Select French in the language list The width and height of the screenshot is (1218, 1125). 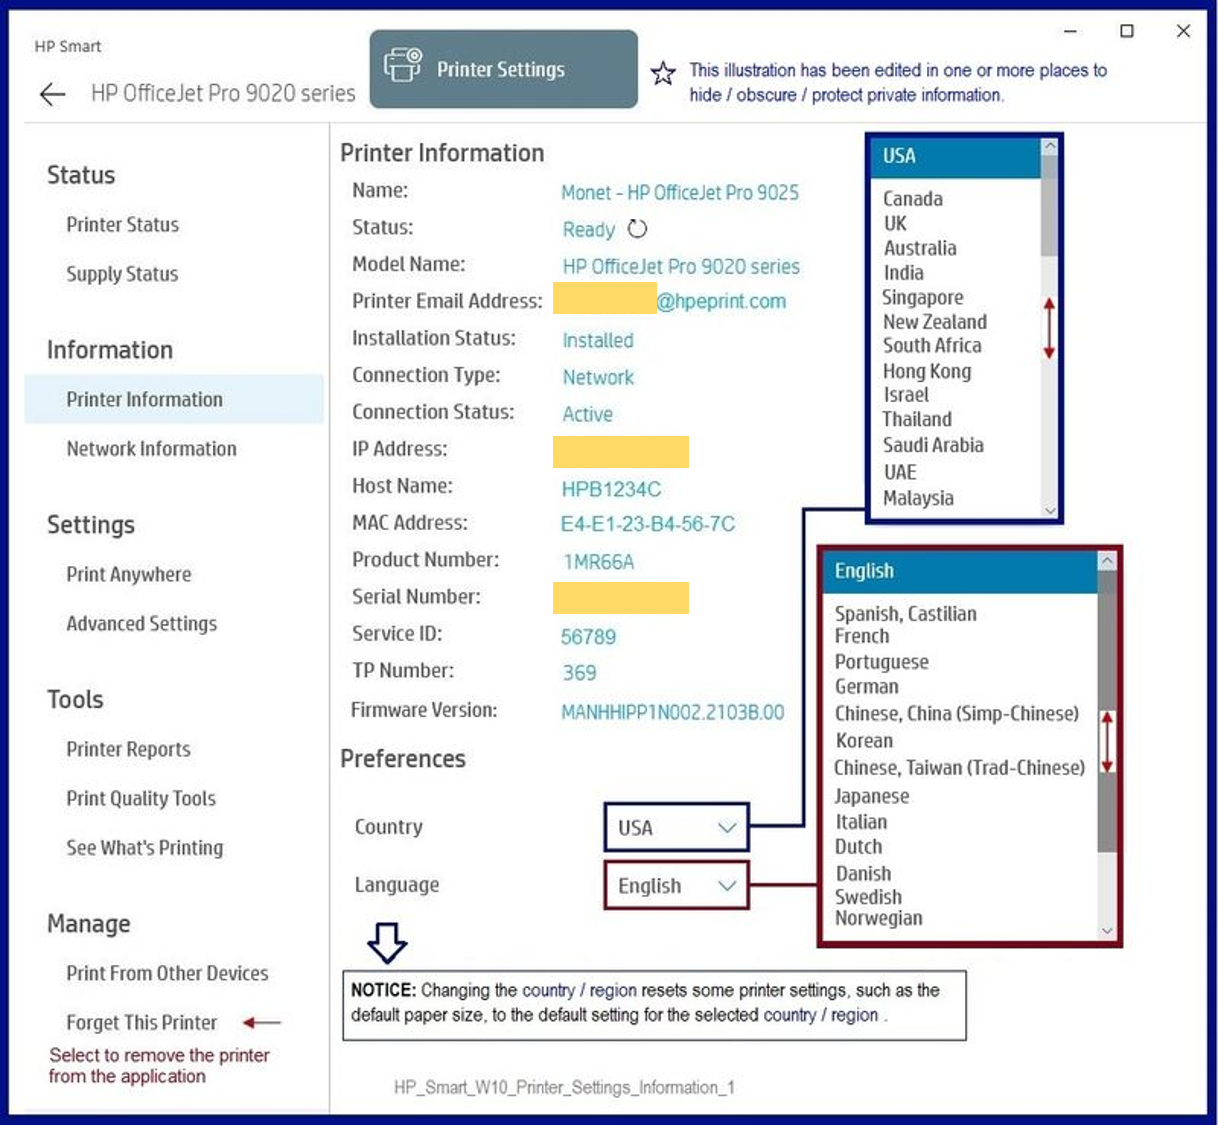click(x=862, y=636)
